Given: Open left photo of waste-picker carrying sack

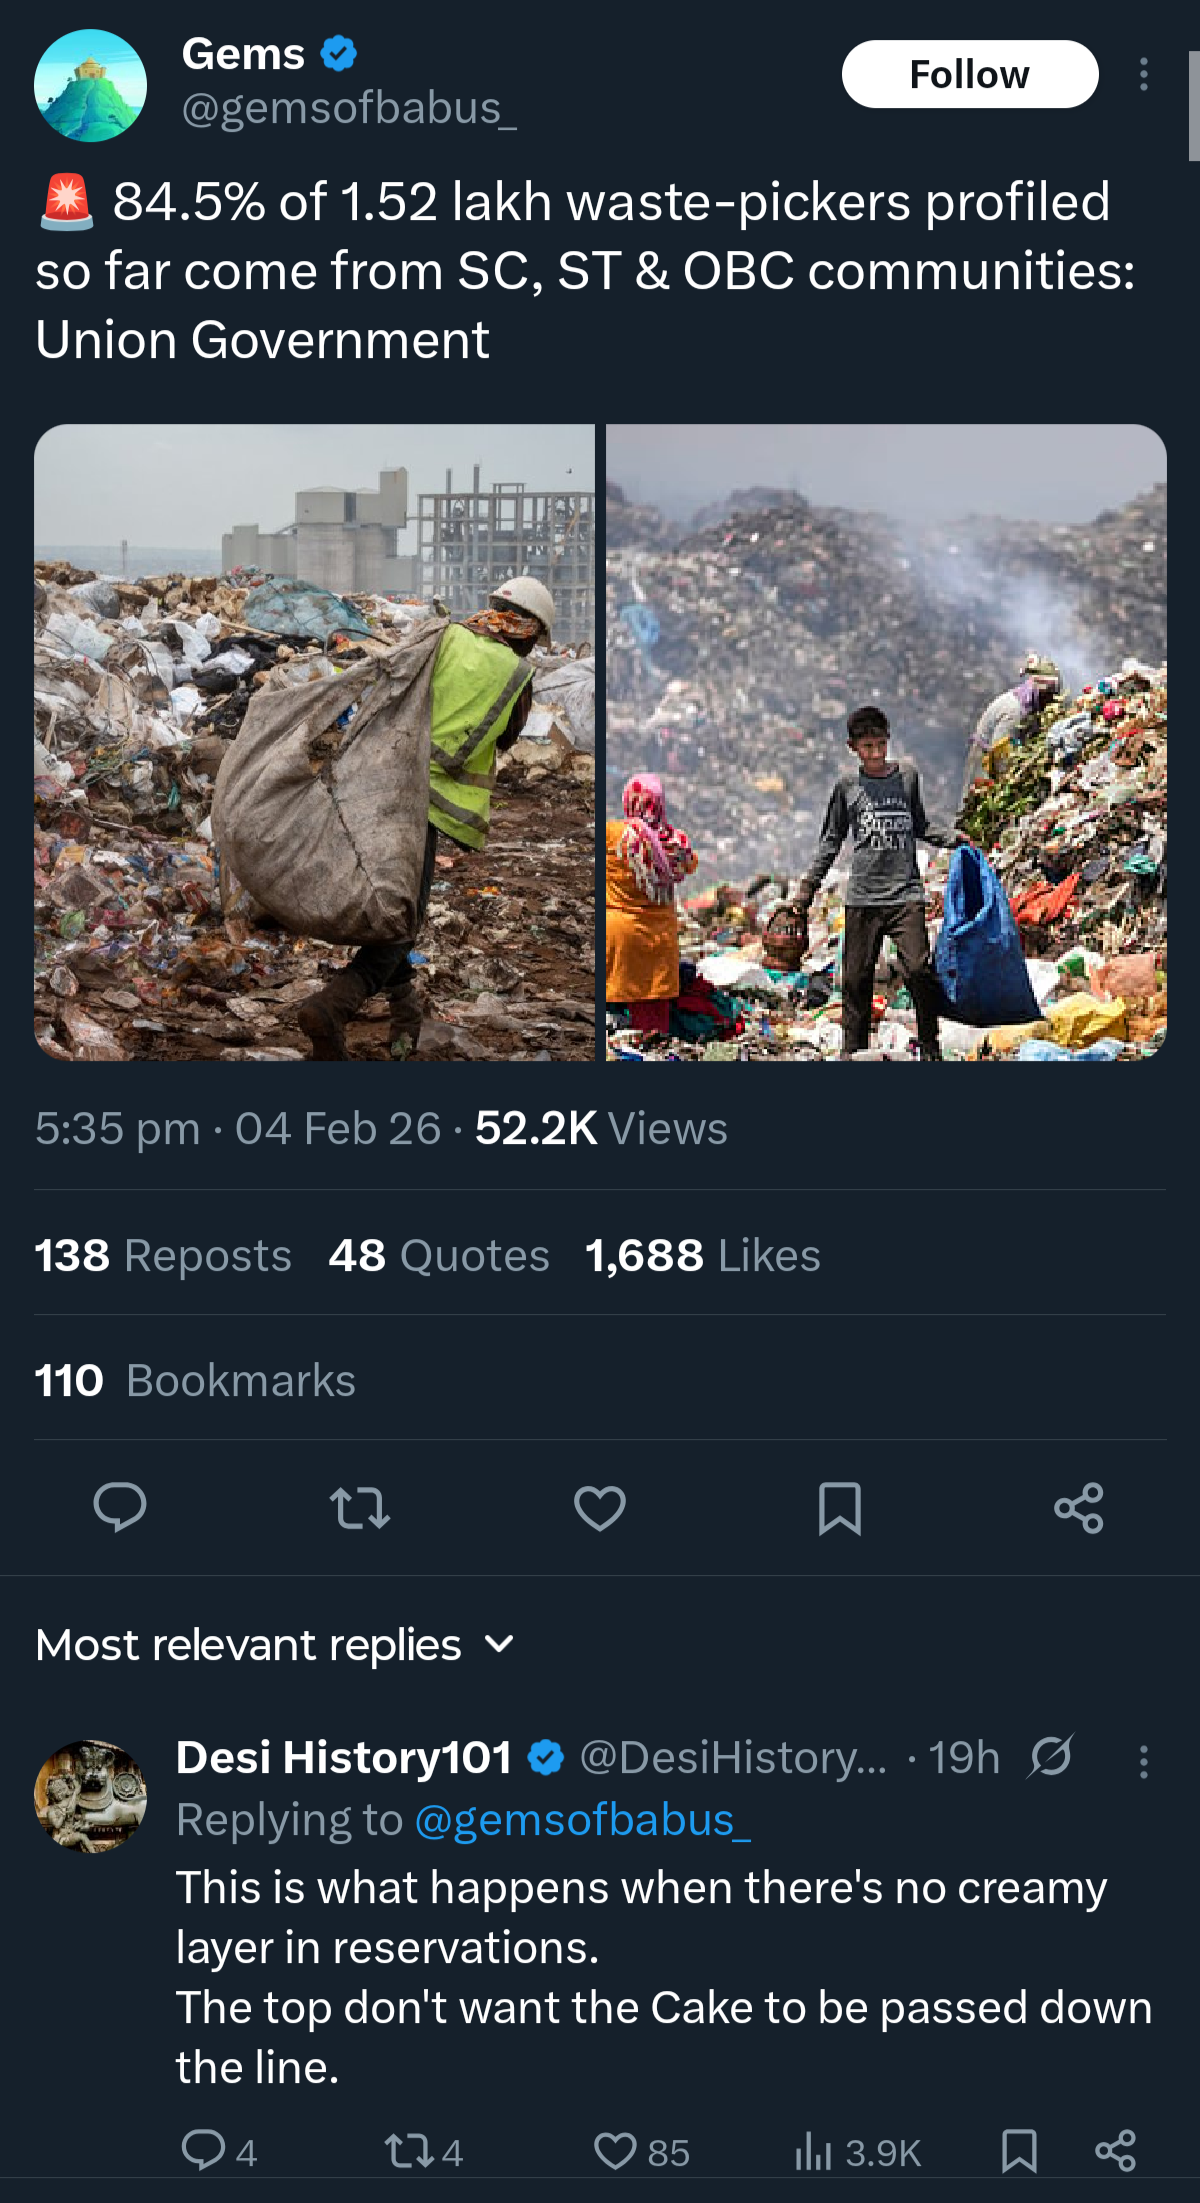Looking at the screenshot, I should point(314,742).
